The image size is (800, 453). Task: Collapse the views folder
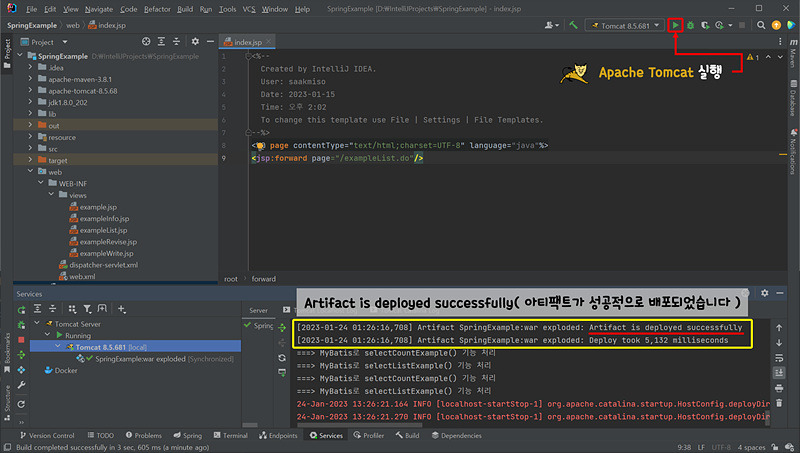click(51, 195)
